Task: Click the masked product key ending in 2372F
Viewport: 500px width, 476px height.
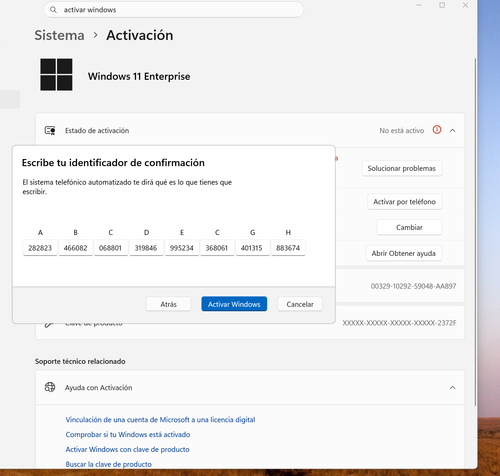Action: pos(399,323)
